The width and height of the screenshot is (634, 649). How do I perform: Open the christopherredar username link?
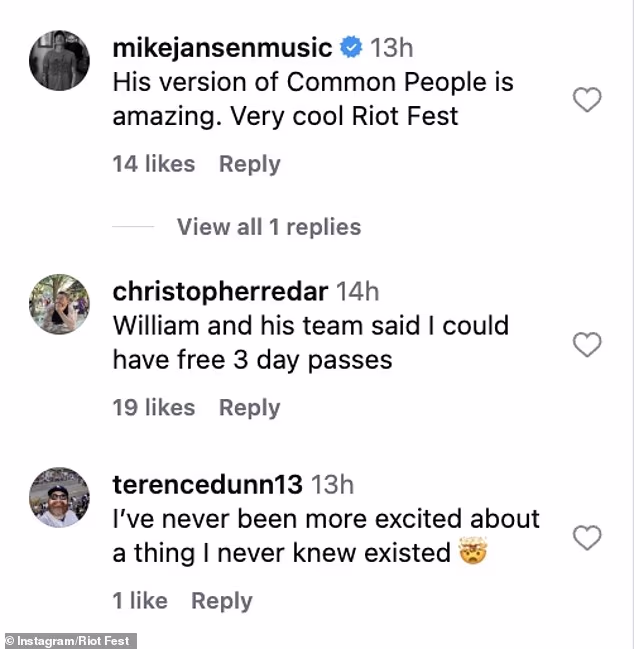pos(220,292)
